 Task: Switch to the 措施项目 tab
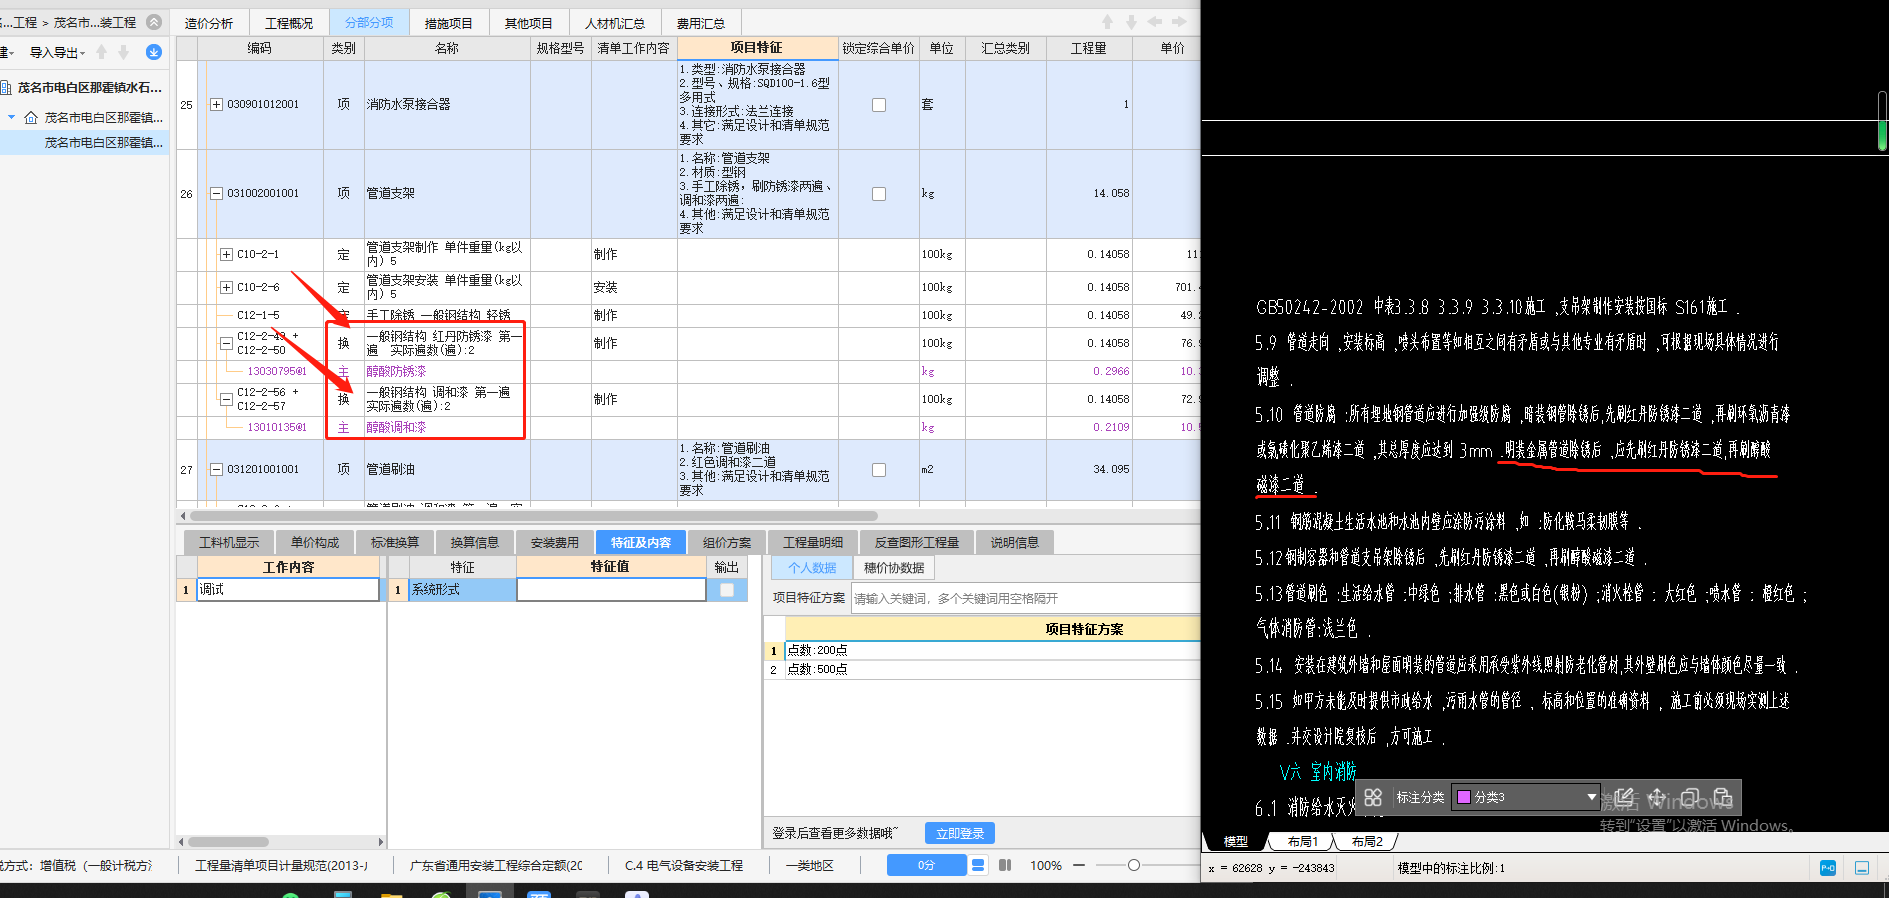(x=449, y=23)
